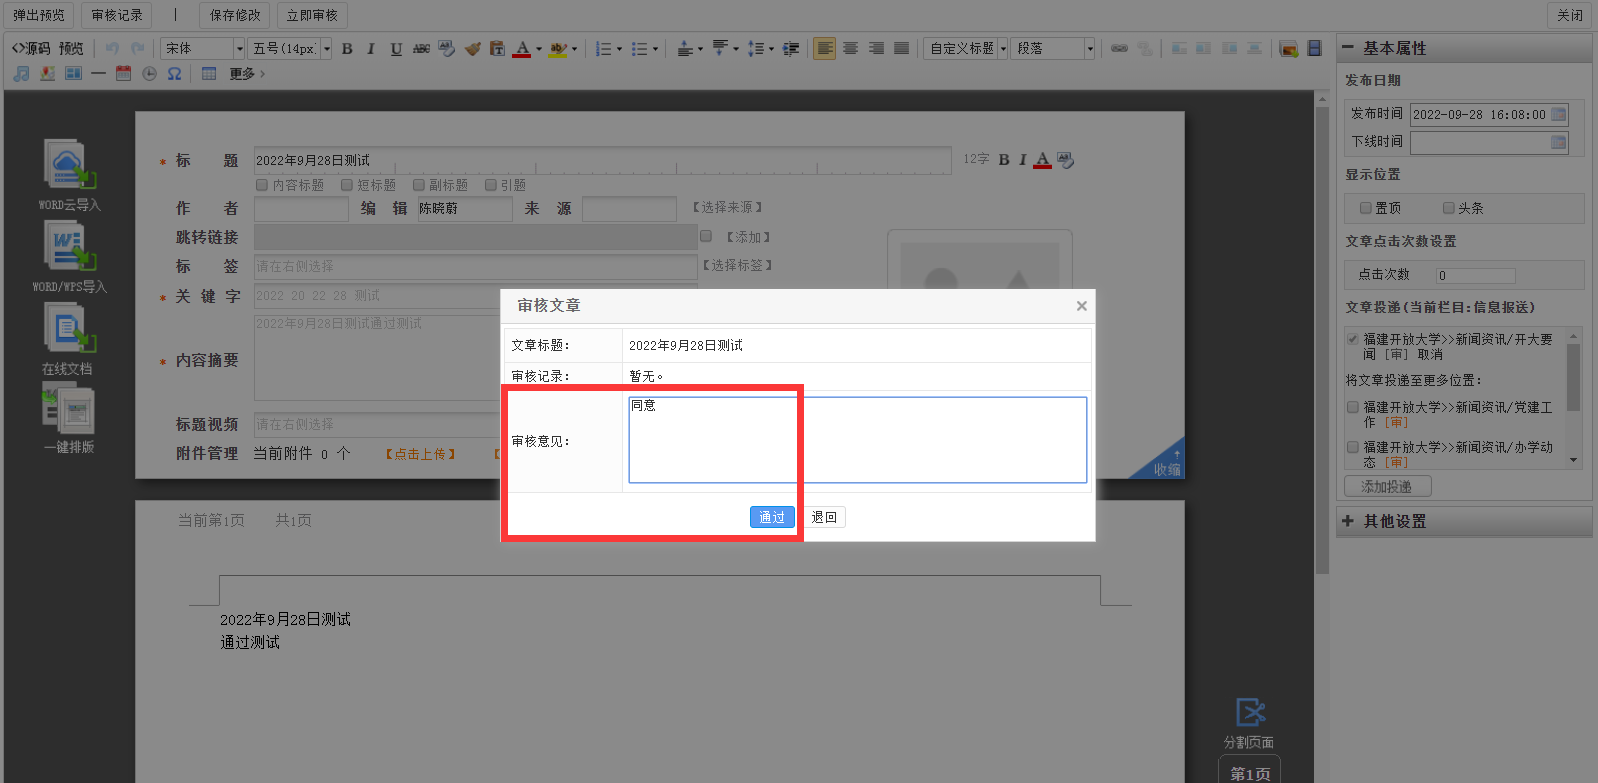Insert special character with Omega icon
Image resolution: width=1598 pixels, height=783 pixels.
(174, 73)
